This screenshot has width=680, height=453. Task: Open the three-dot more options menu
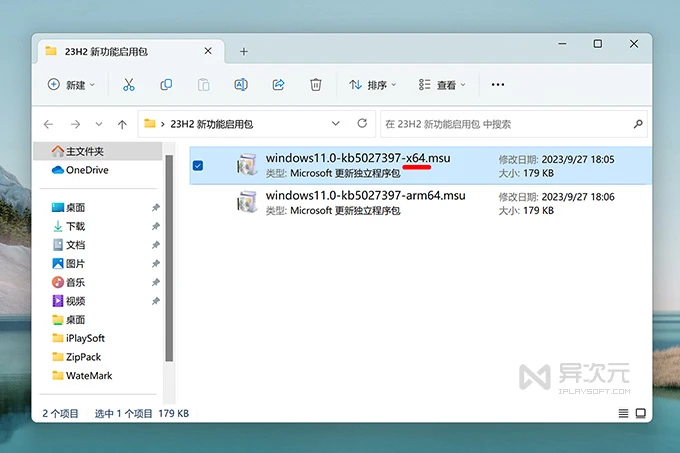[x=498, y=85]
